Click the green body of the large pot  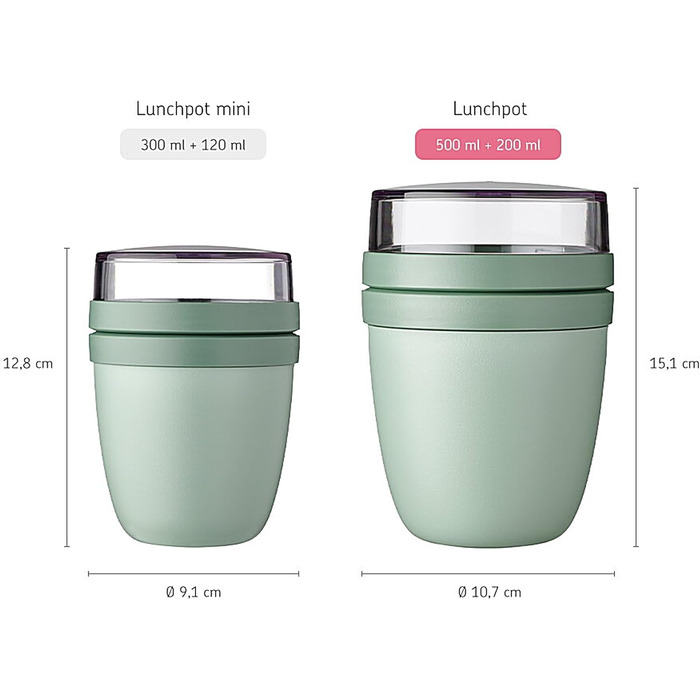[488, 438]
